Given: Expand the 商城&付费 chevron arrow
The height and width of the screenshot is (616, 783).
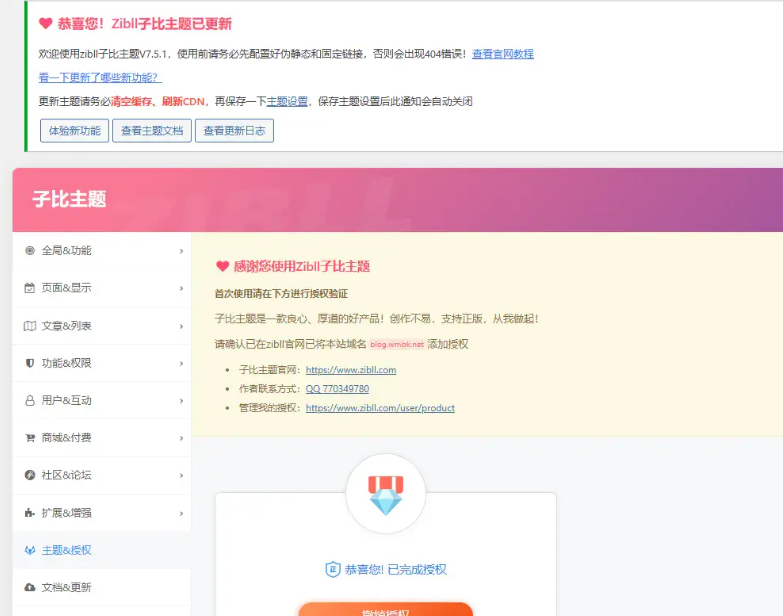Looking at the screenshot, I should click(x=181, y=438).
